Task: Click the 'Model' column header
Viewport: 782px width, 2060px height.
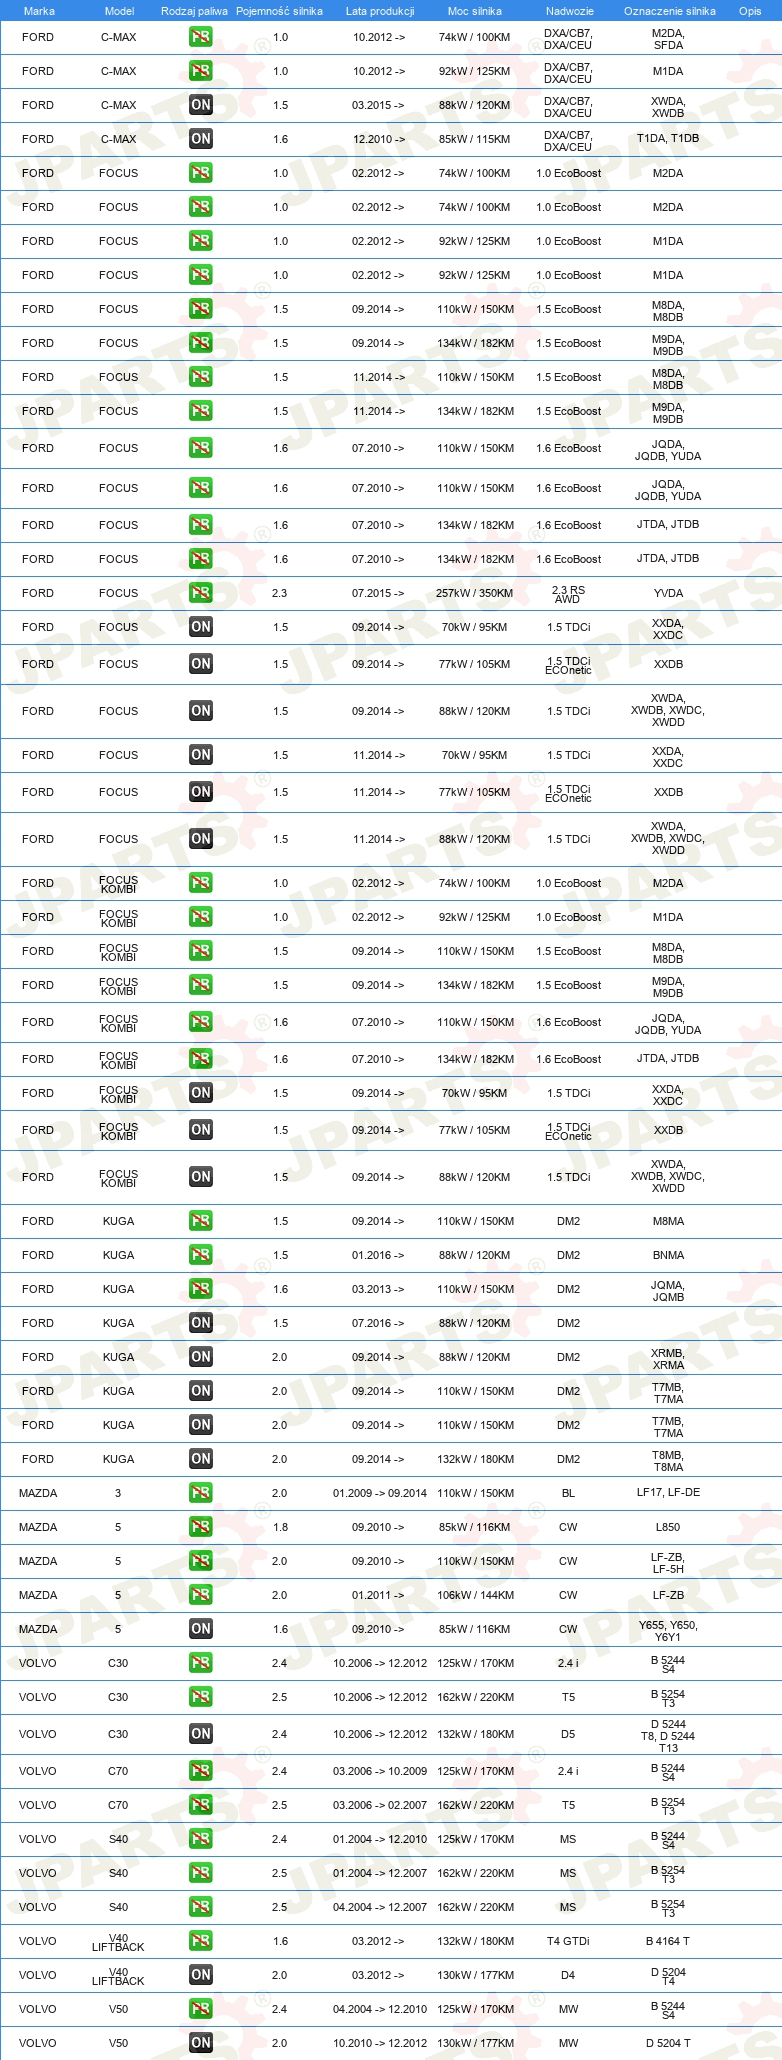Action: click(120, 11)
